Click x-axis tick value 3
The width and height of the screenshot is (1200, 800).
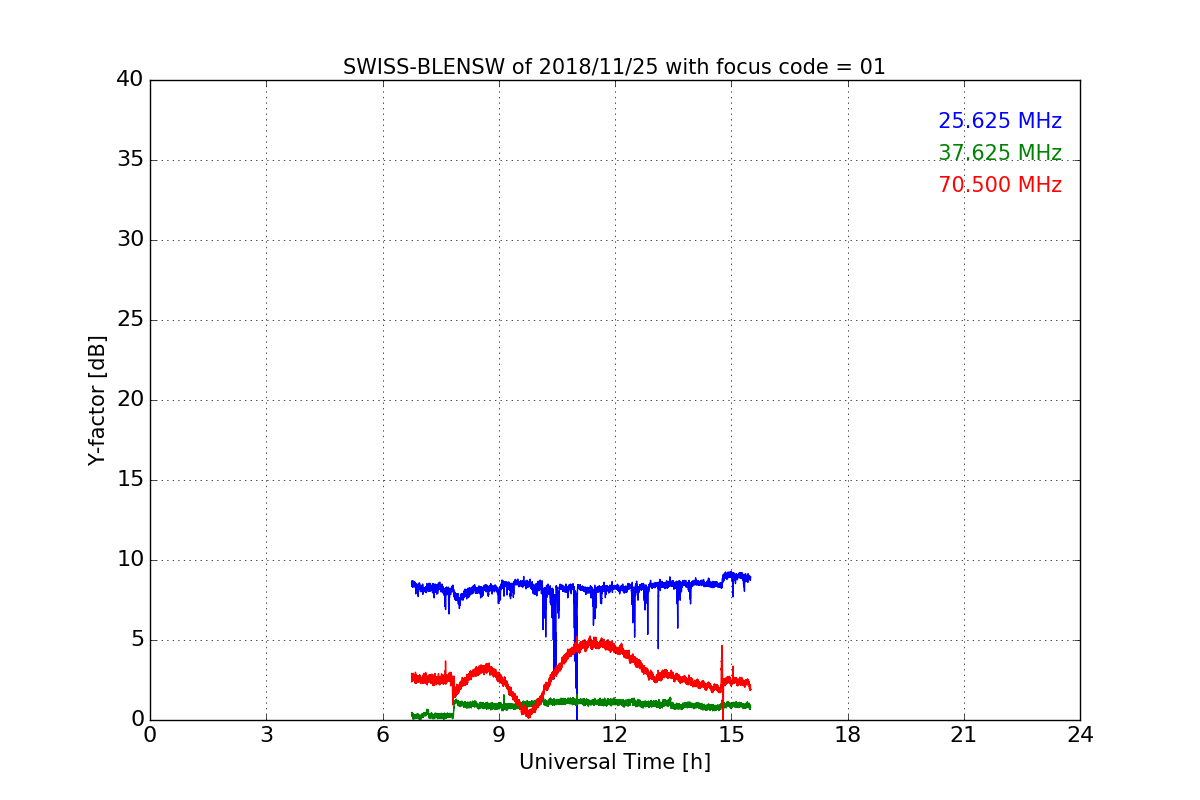pyautogui.click(x=266, y=735)
